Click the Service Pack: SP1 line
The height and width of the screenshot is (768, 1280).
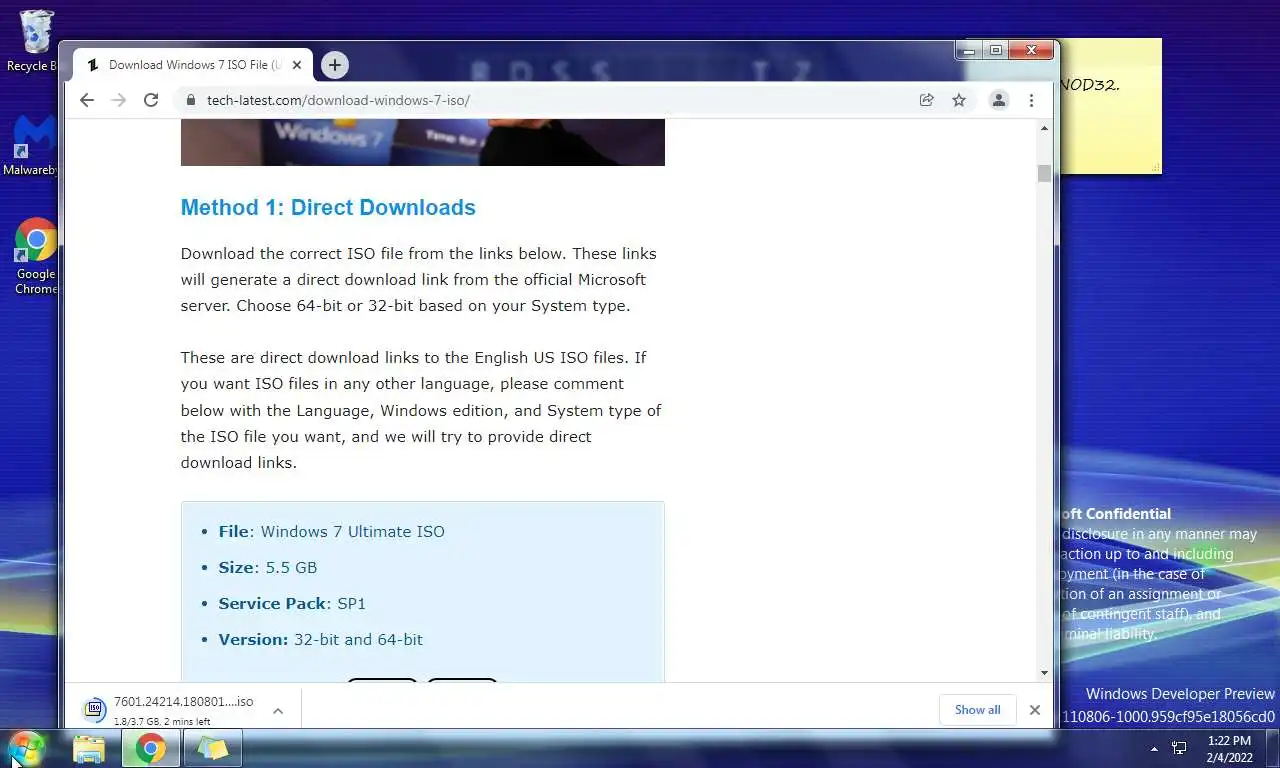coord(292,603)
